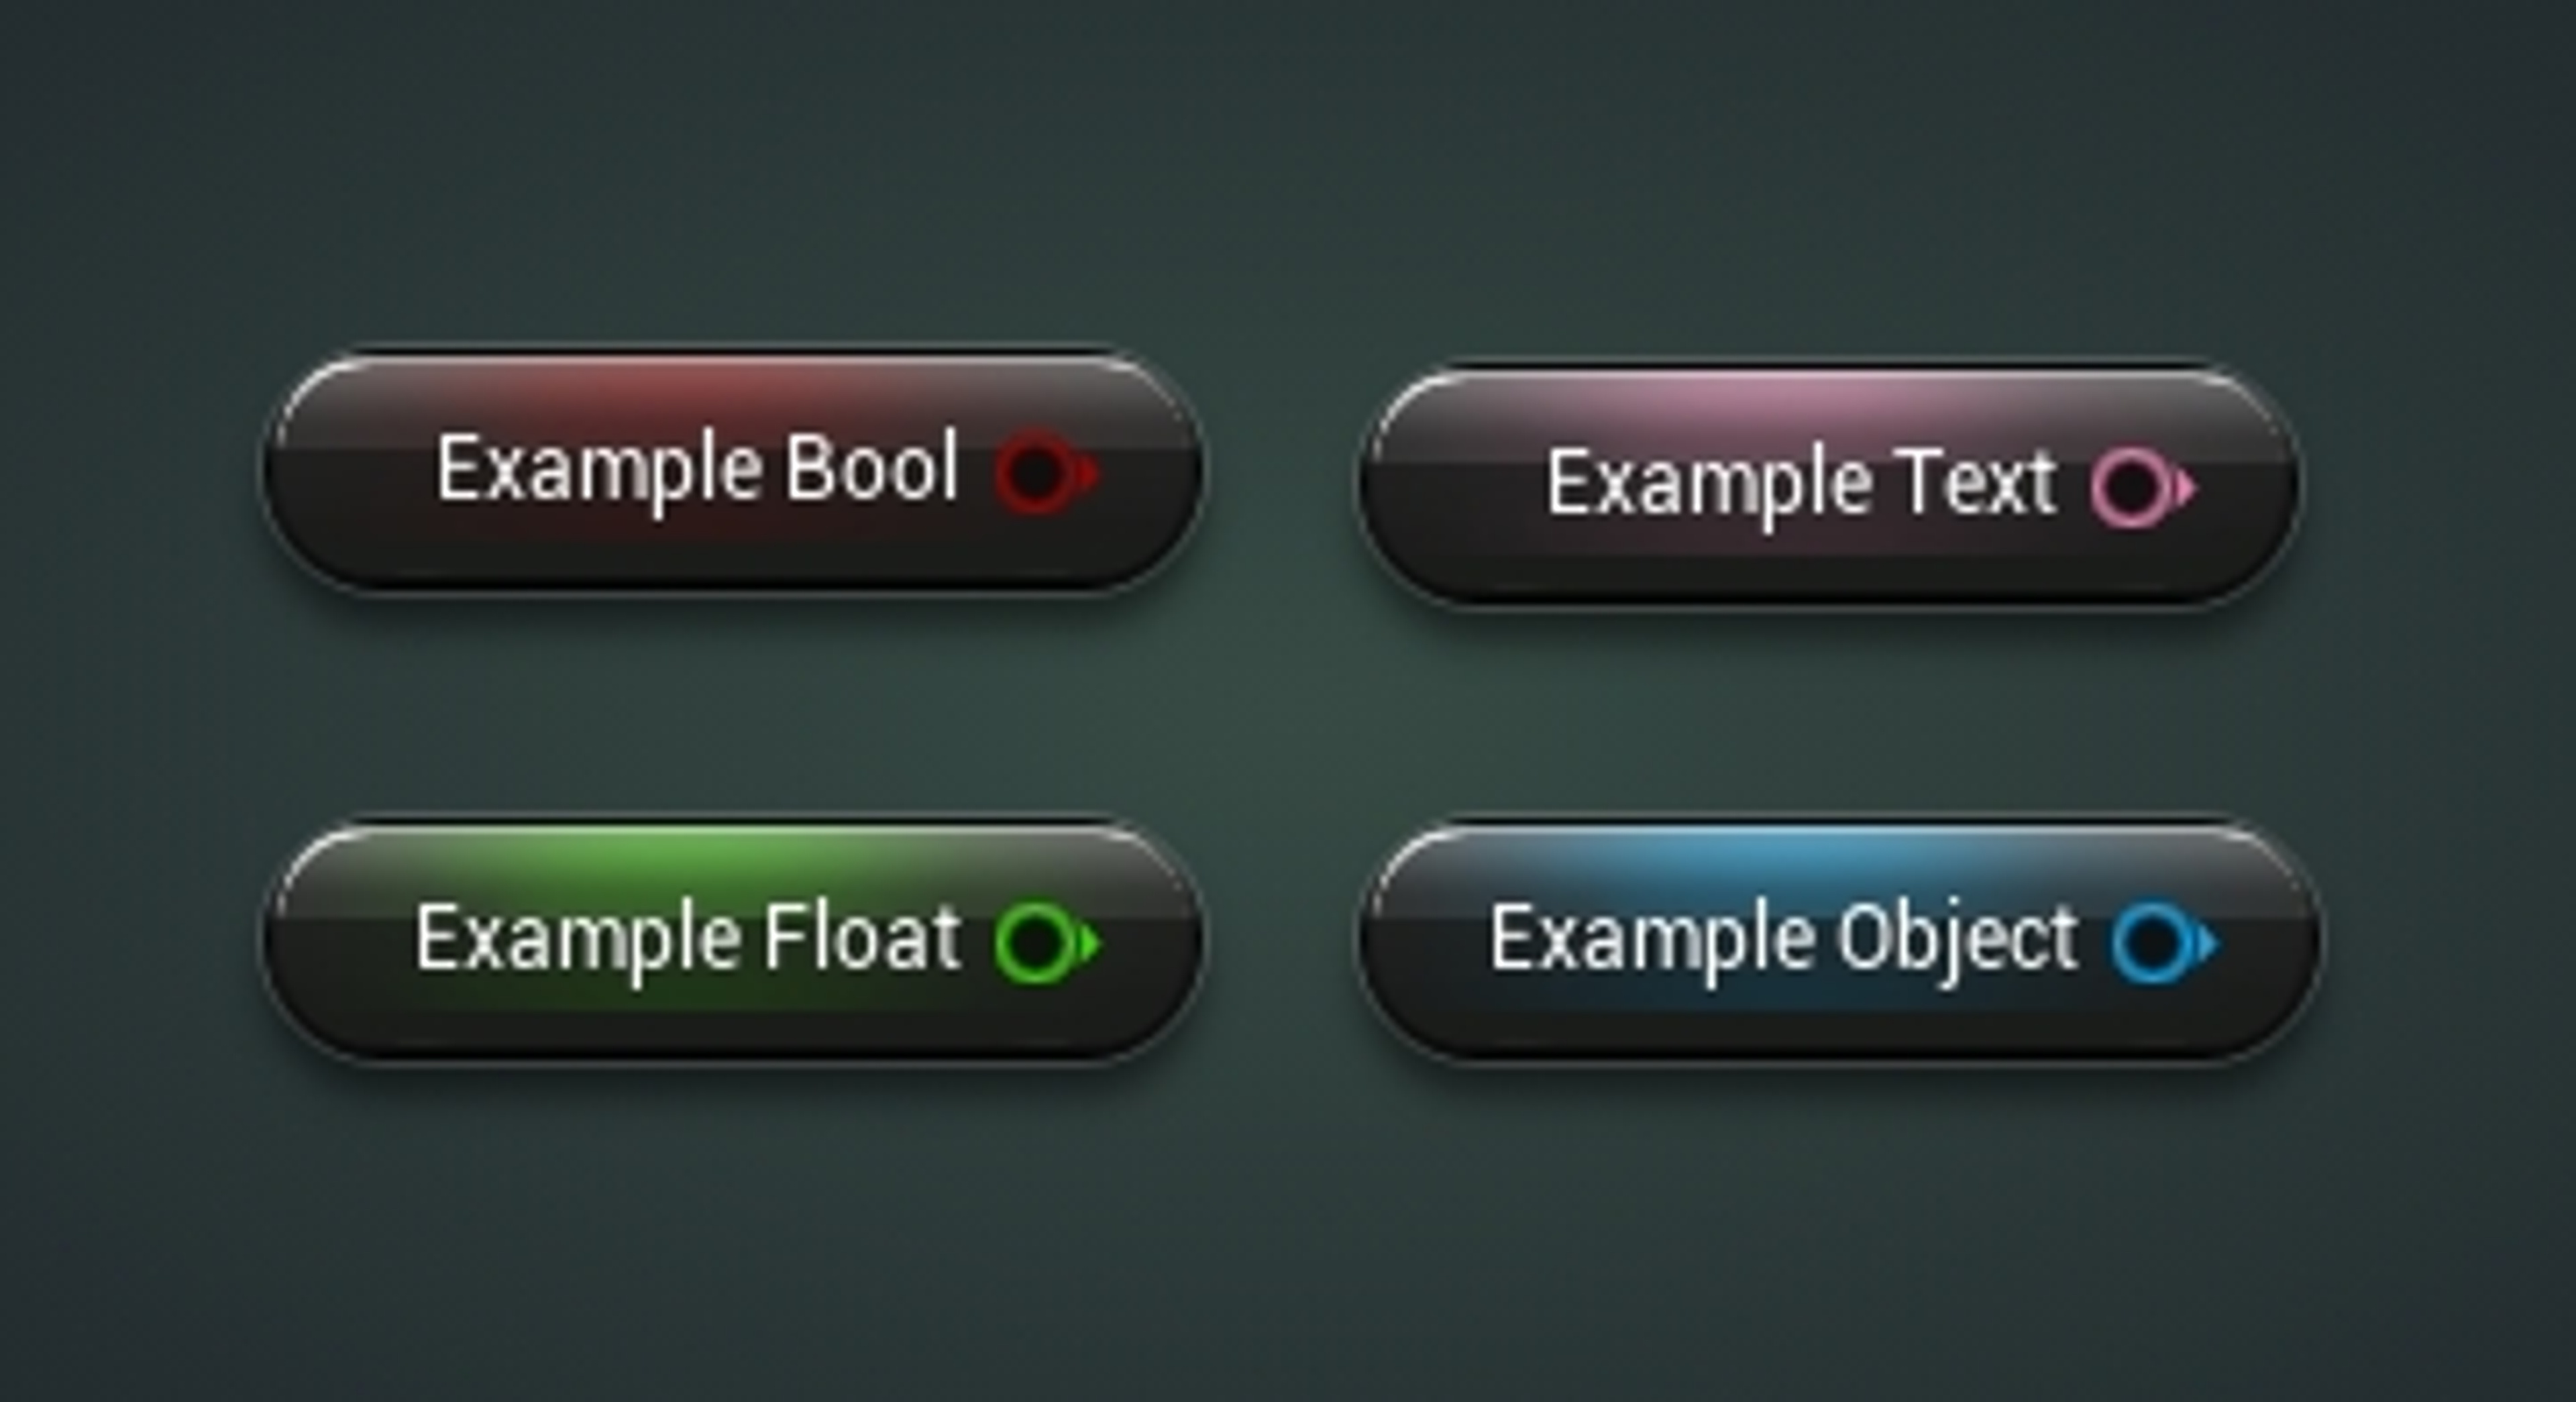Select the Example Float label text

tap(688, 940)
